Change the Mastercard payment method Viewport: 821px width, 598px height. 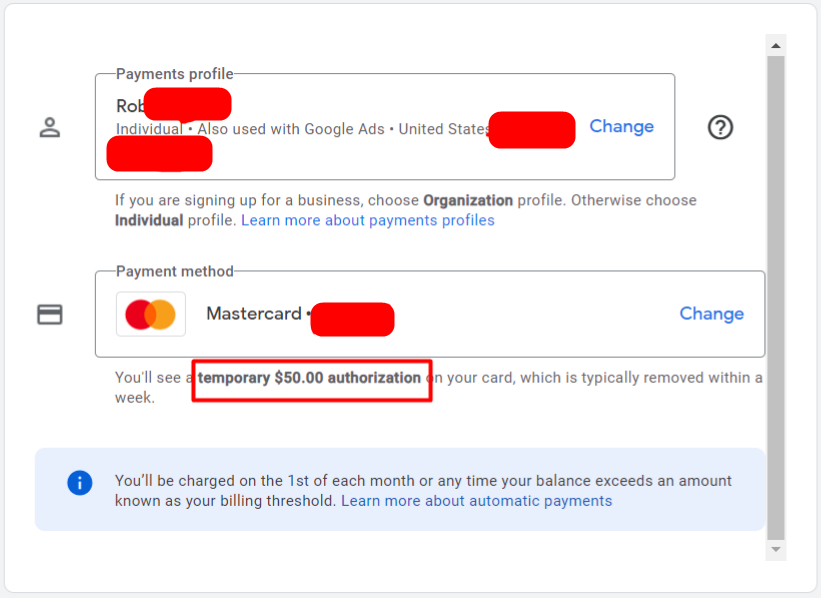[712, 314]
